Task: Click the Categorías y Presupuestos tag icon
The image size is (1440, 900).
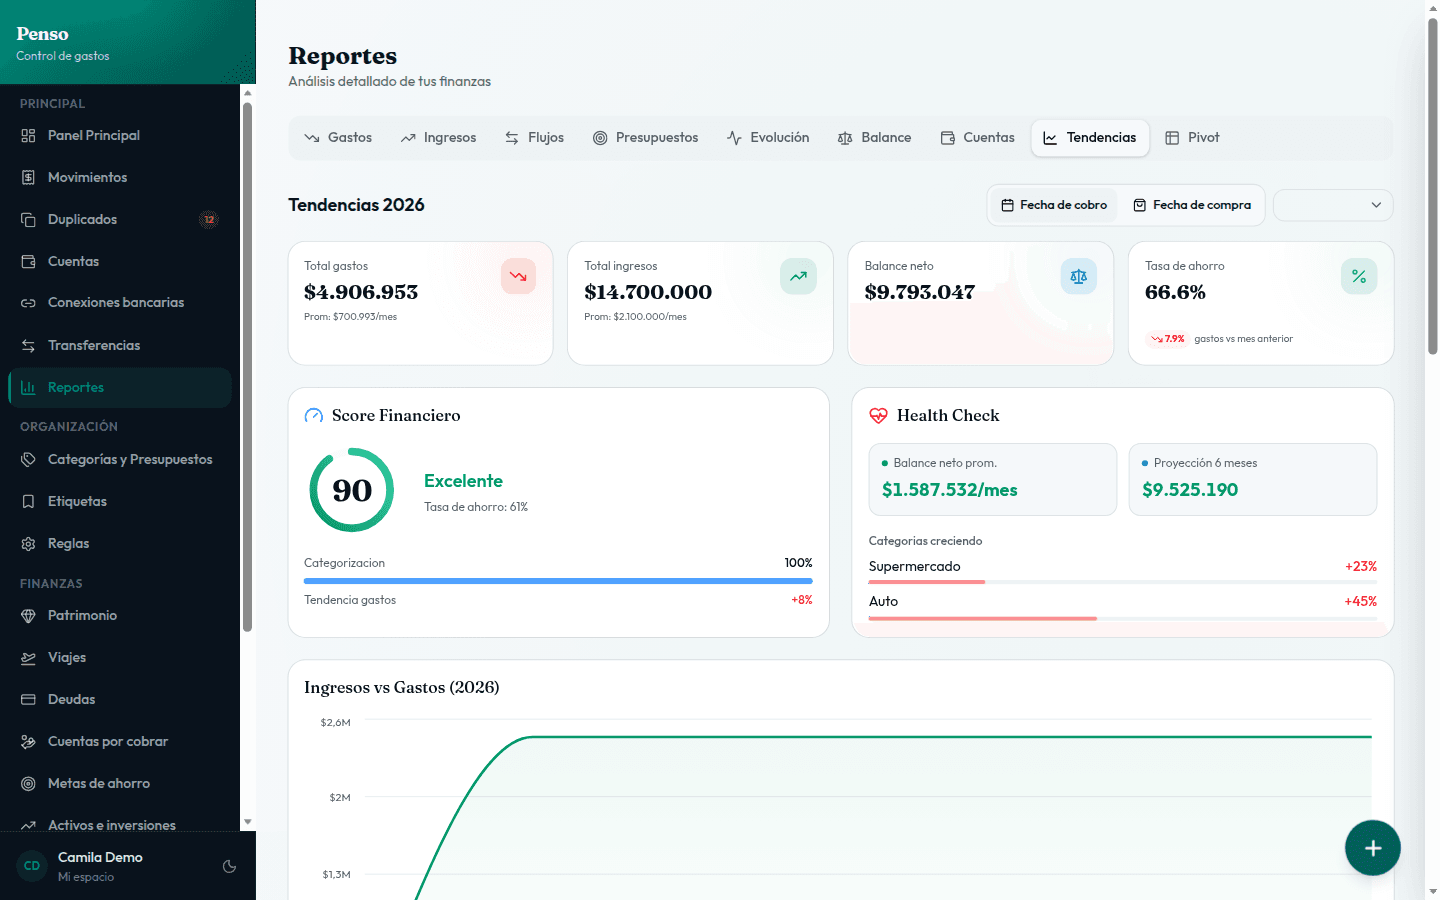Action: click(x=28, y=459)
